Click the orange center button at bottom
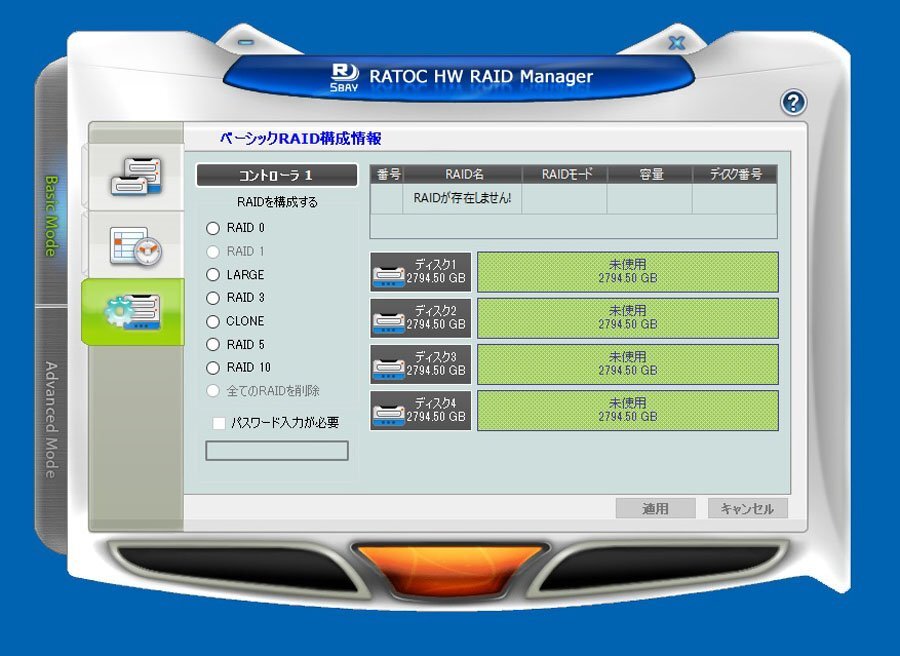900x656 pixels. [451, 569]
